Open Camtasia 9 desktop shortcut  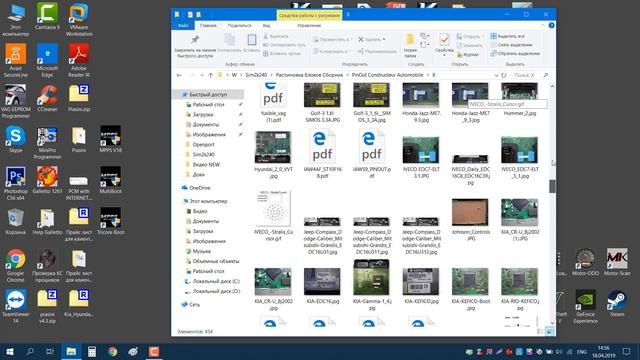tap(47, 16)
